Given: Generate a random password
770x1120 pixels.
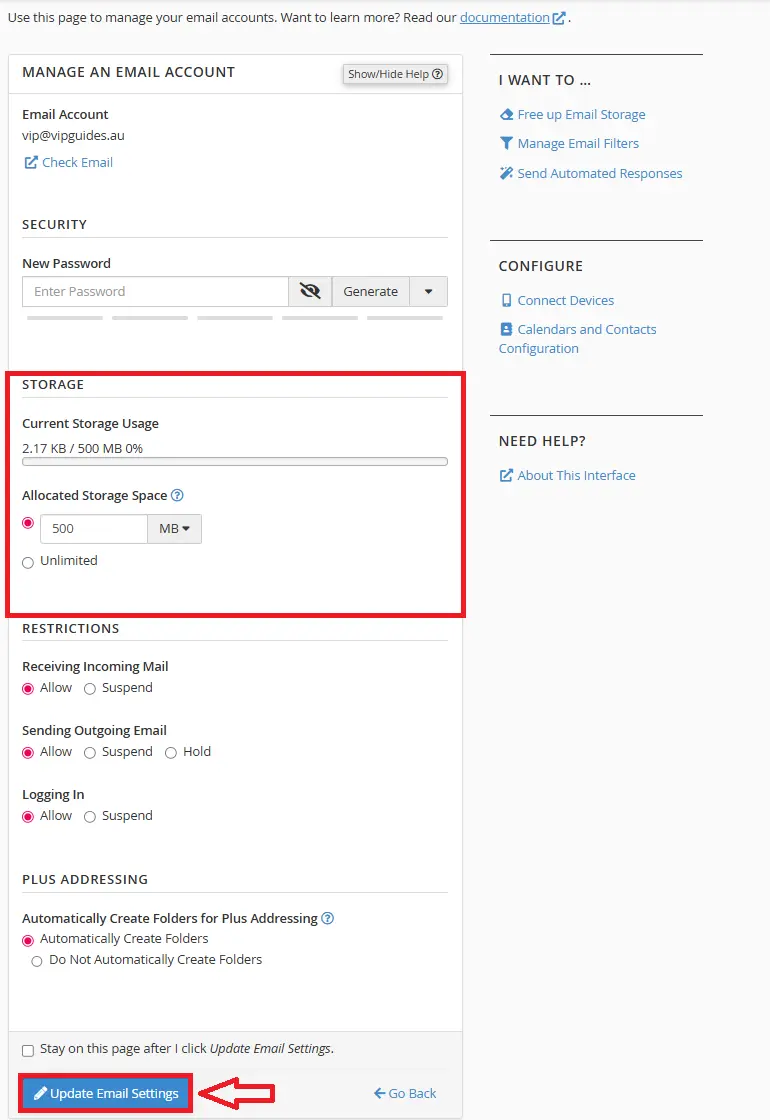Looking at the screenshot, I should coord(370,291).
